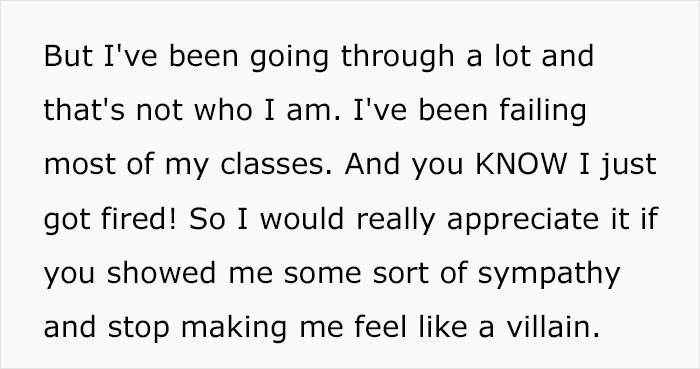
Task: Click the word "stop"
Action: click(x=139, y=330)
